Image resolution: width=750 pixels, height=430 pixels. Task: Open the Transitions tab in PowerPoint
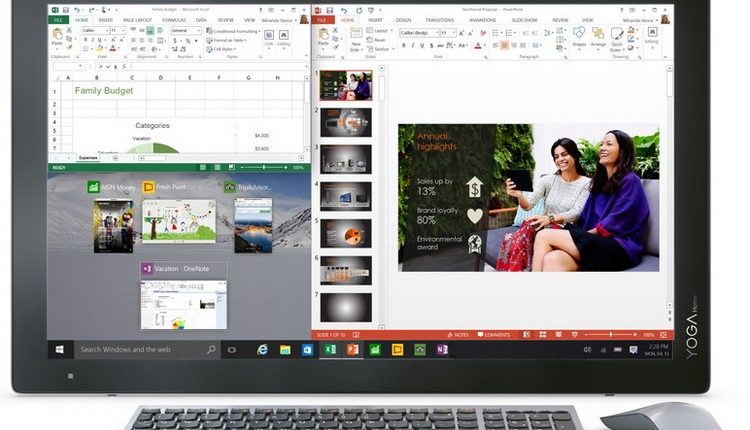(438, 19)
